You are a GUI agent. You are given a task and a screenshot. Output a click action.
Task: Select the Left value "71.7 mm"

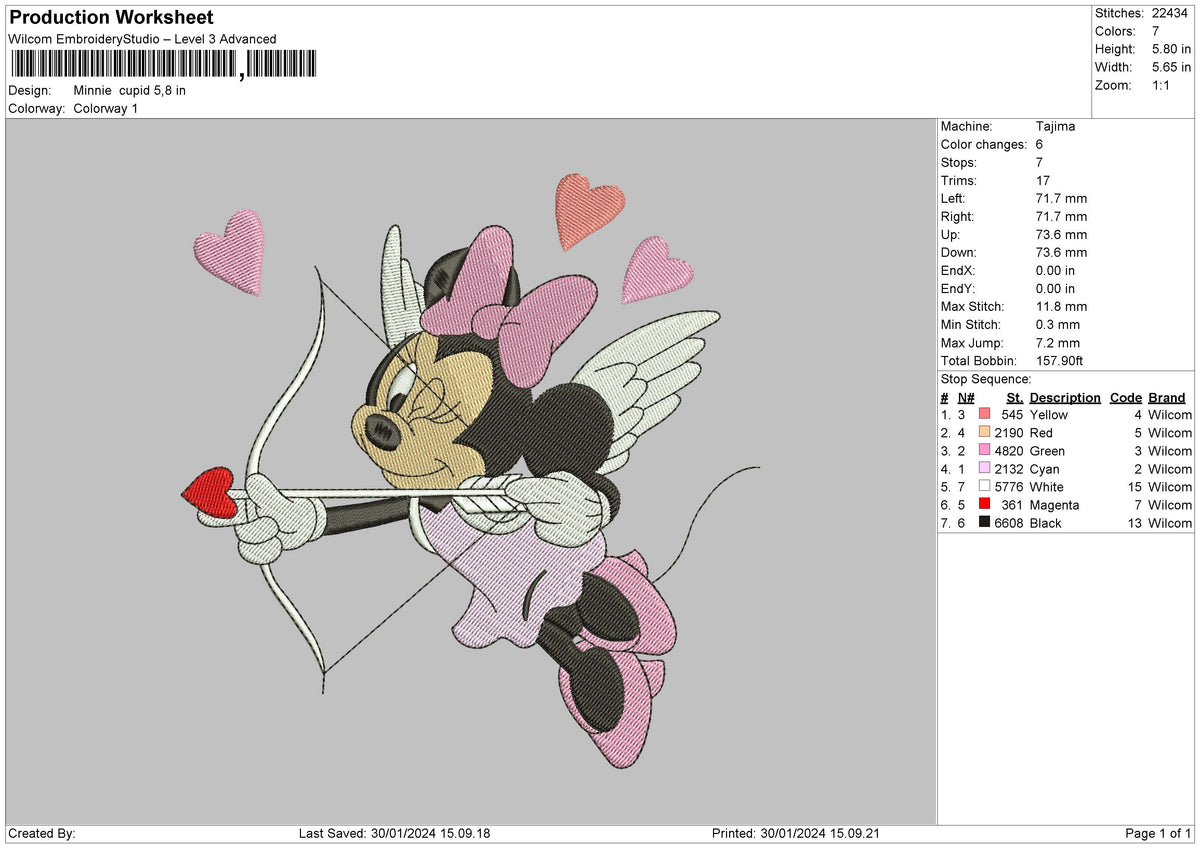1061,199
